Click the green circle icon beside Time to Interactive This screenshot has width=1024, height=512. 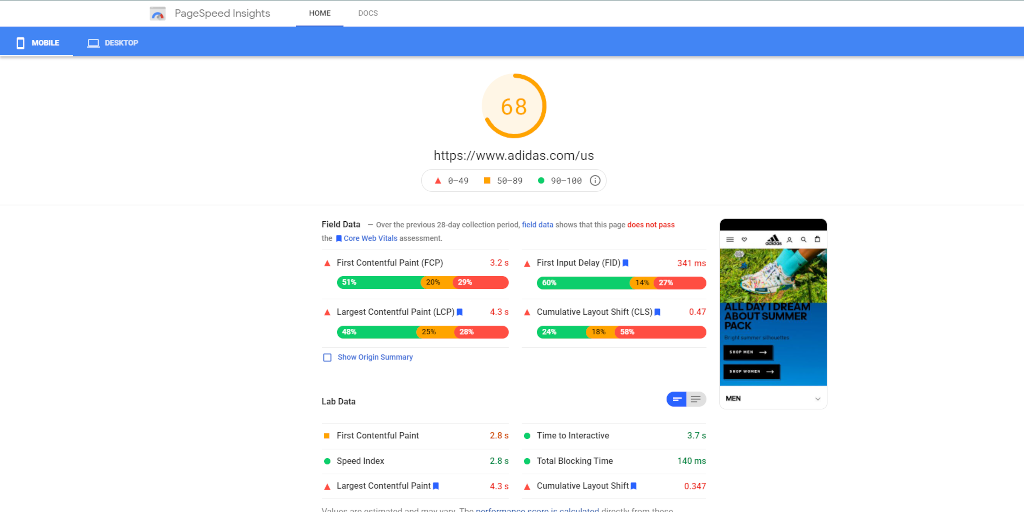coord(527,436)
